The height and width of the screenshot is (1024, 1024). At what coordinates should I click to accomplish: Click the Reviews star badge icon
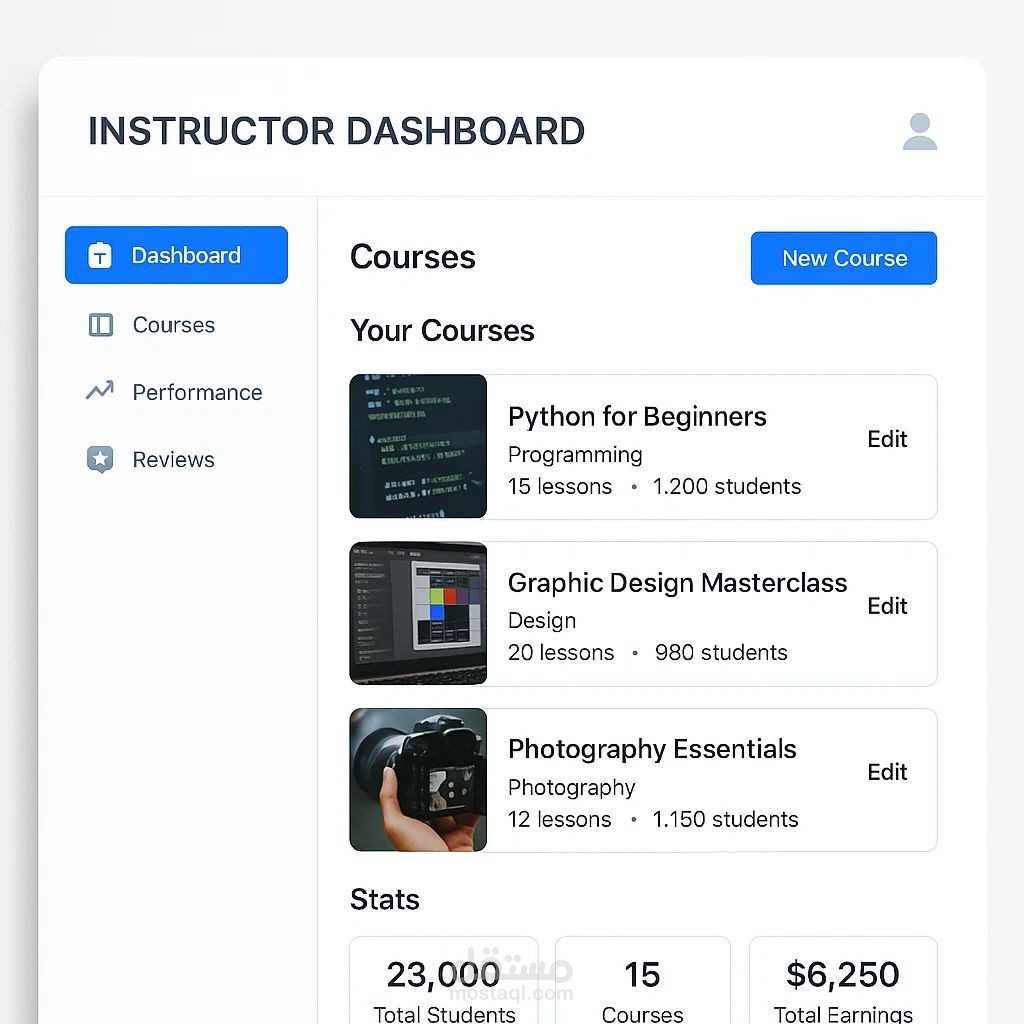(x=100, y=460)
